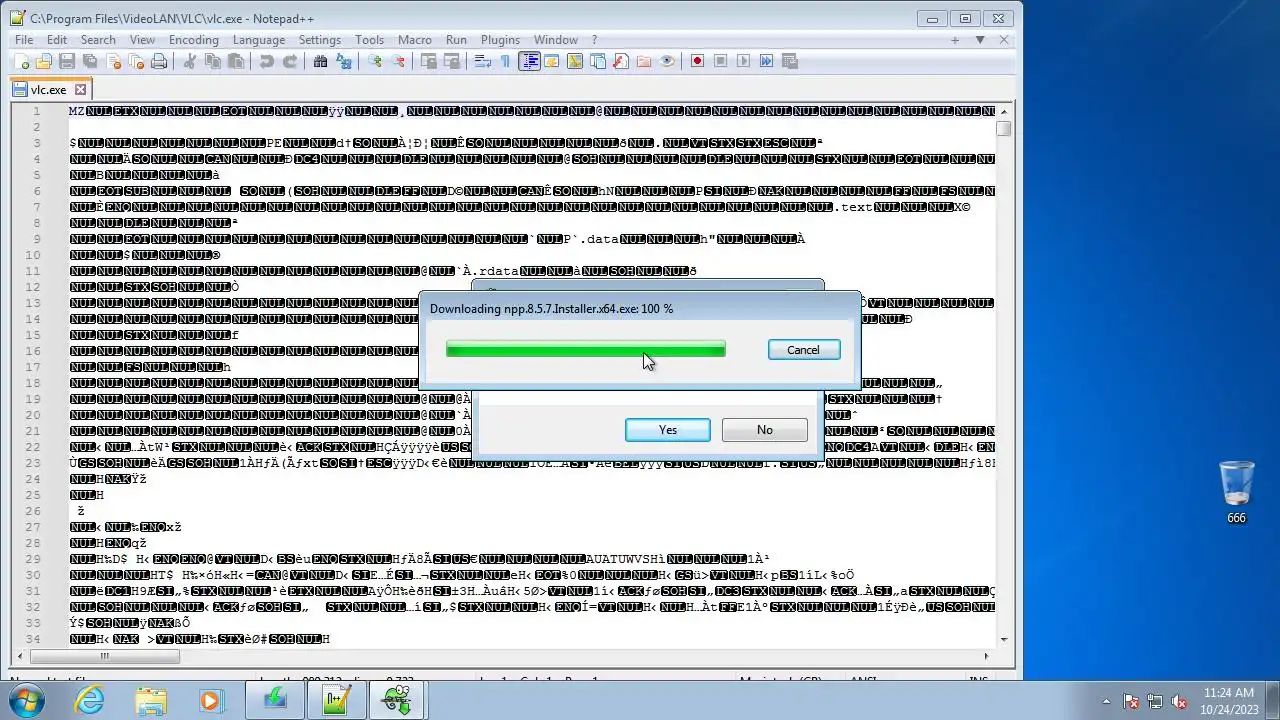Toggle file monitoring eye icon
This screenshot has width=1280, height=720.
(666, 61)
